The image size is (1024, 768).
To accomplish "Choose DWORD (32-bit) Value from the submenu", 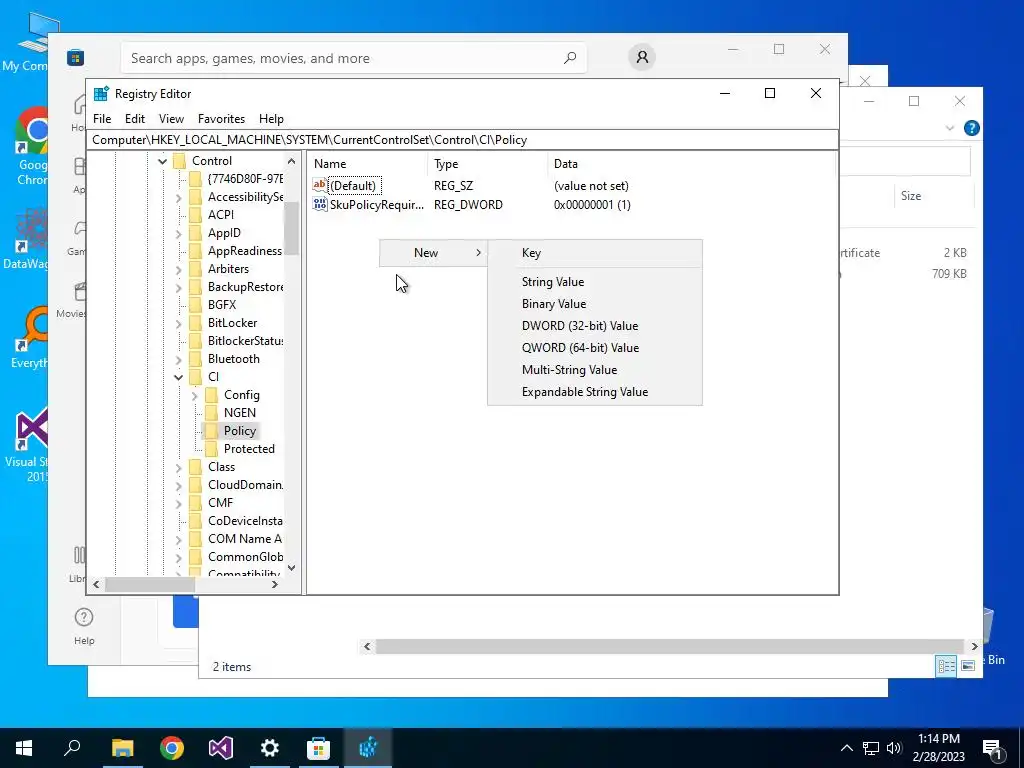I will click(595, 326).
